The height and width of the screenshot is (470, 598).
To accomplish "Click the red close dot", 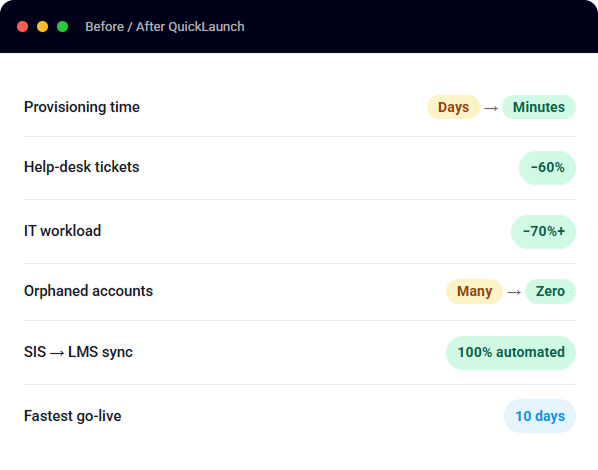I will (23, 27).
